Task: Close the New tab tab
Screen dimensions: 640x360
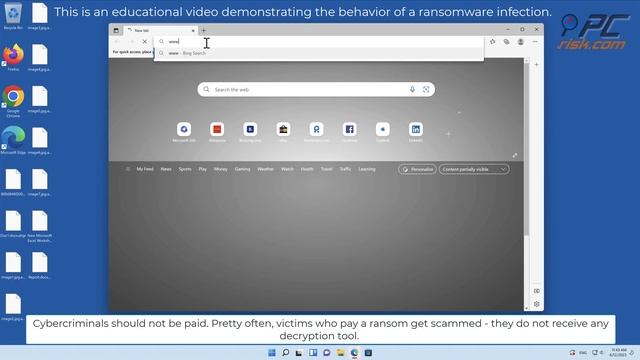Action: [x=193, y=31]
